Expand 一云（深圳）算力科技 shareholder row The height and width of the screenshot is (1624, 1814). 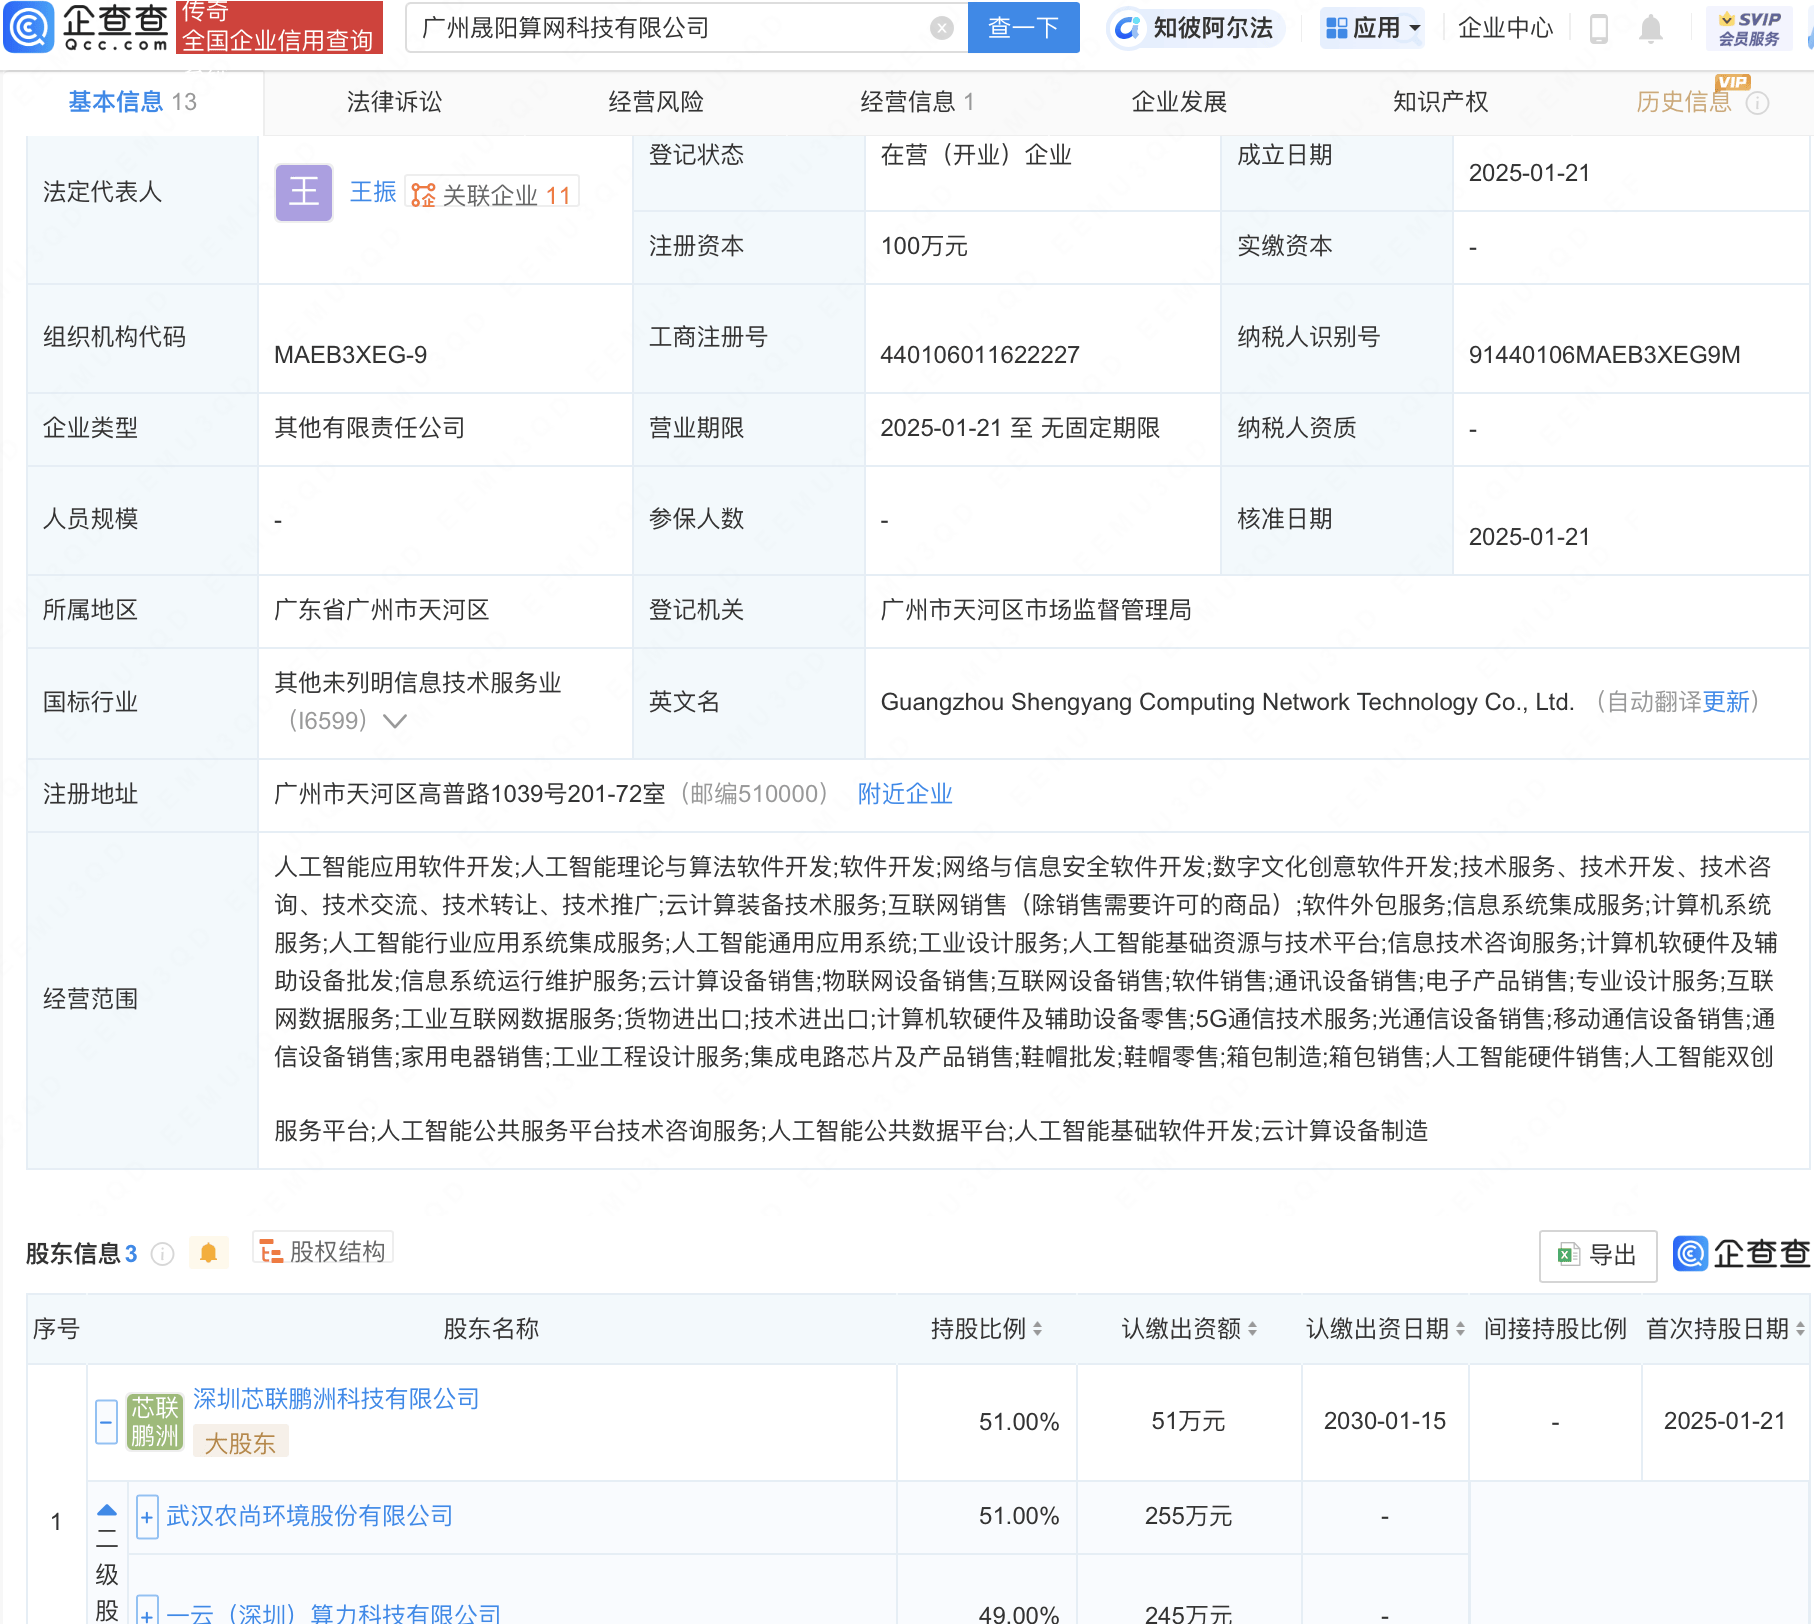point(147,1610)
